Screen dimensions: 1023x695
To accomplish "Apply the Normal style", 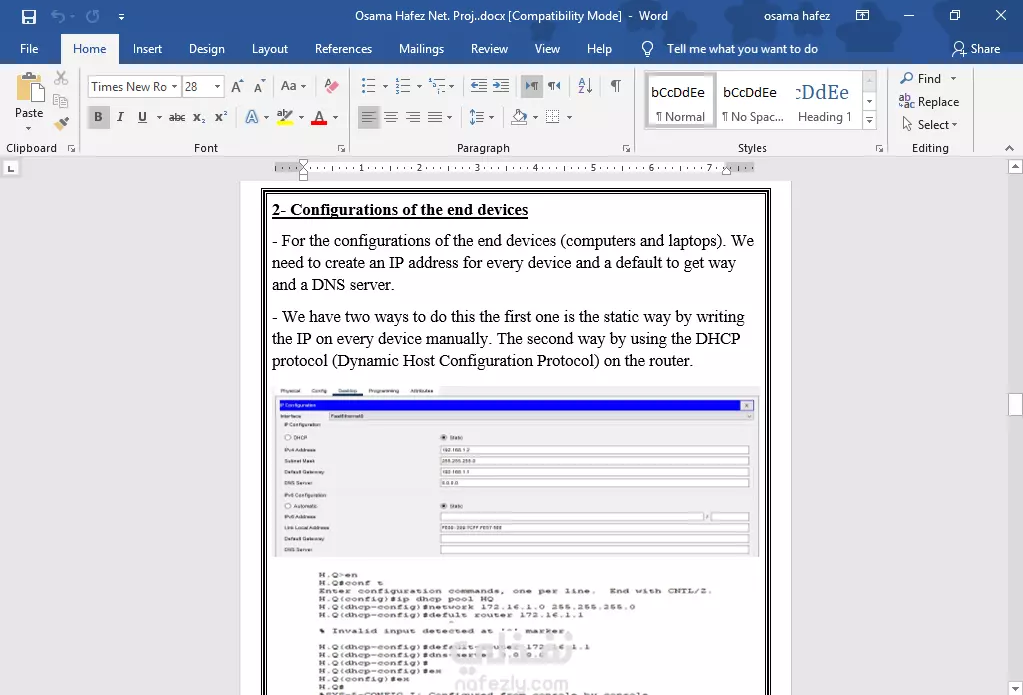I will 680,101.
